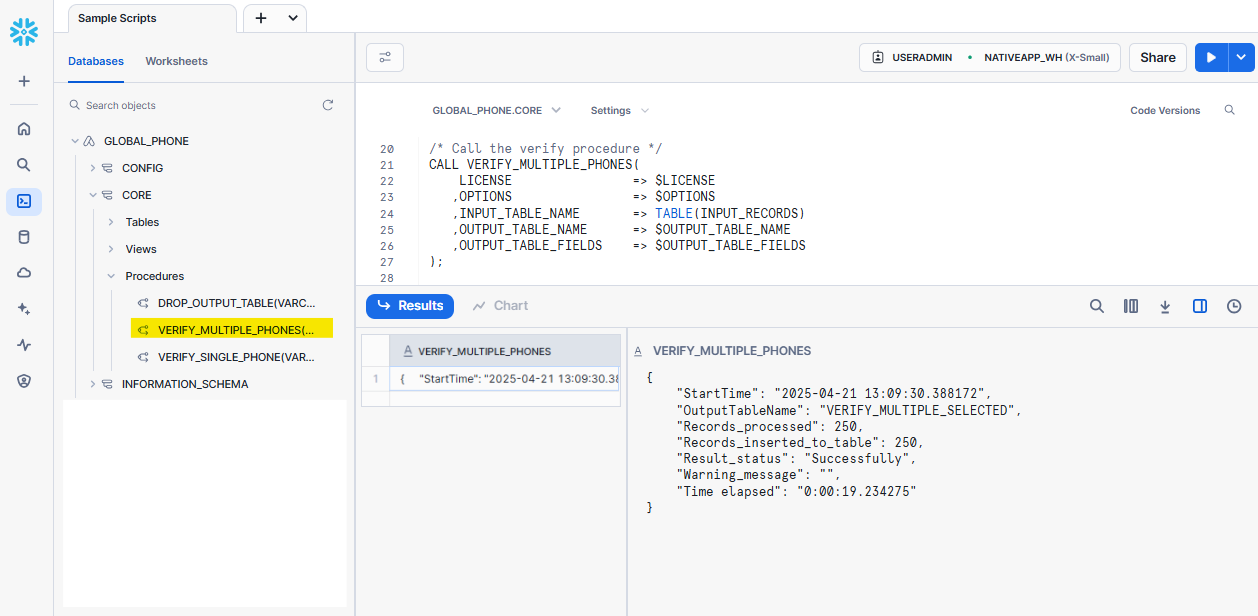Open GLOBAL_PHONE.CORE context dropdown
This screenshot has width=1258, height=616.
(496, 110)
